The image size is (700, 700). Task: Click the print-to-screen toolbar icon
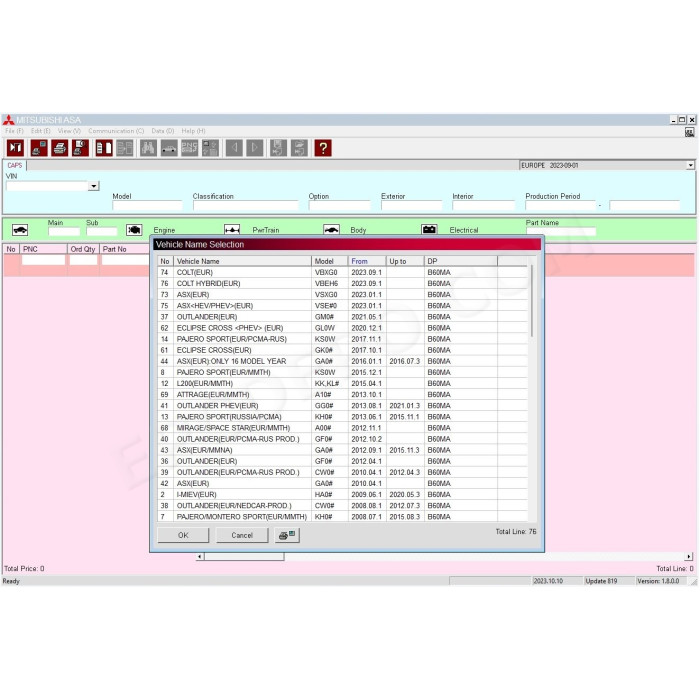tap(39, 148)
